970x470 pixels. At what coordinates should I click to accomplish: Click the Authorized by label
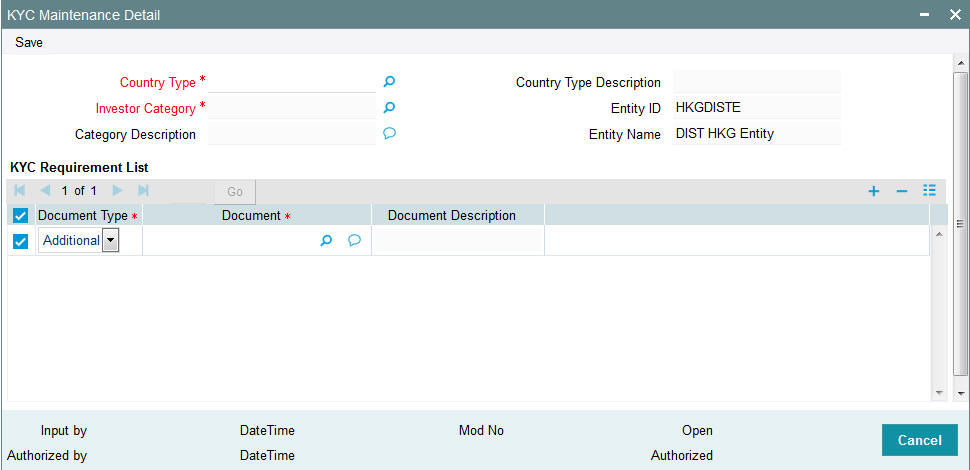[x=47, y=456]
